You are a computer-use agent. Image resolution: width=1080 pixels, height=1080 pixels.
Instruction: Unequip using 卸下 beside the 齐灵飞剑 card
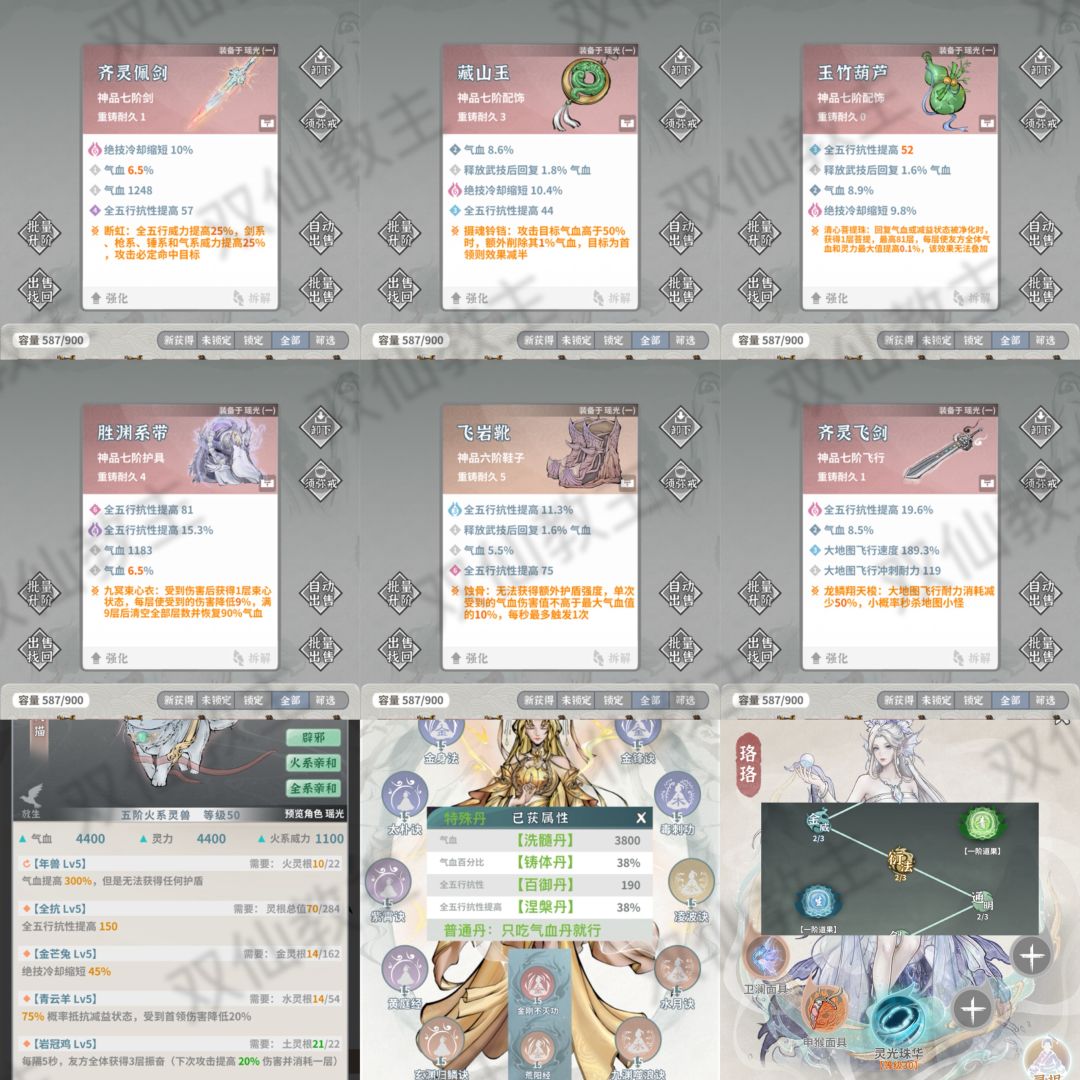tap(1040, 427)
